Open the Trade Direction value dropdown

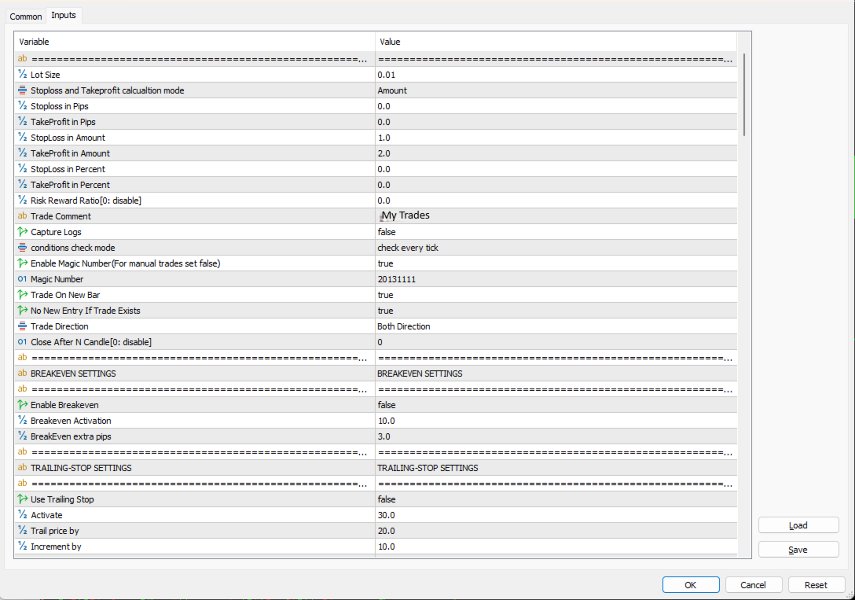click(x=550, y=326)
